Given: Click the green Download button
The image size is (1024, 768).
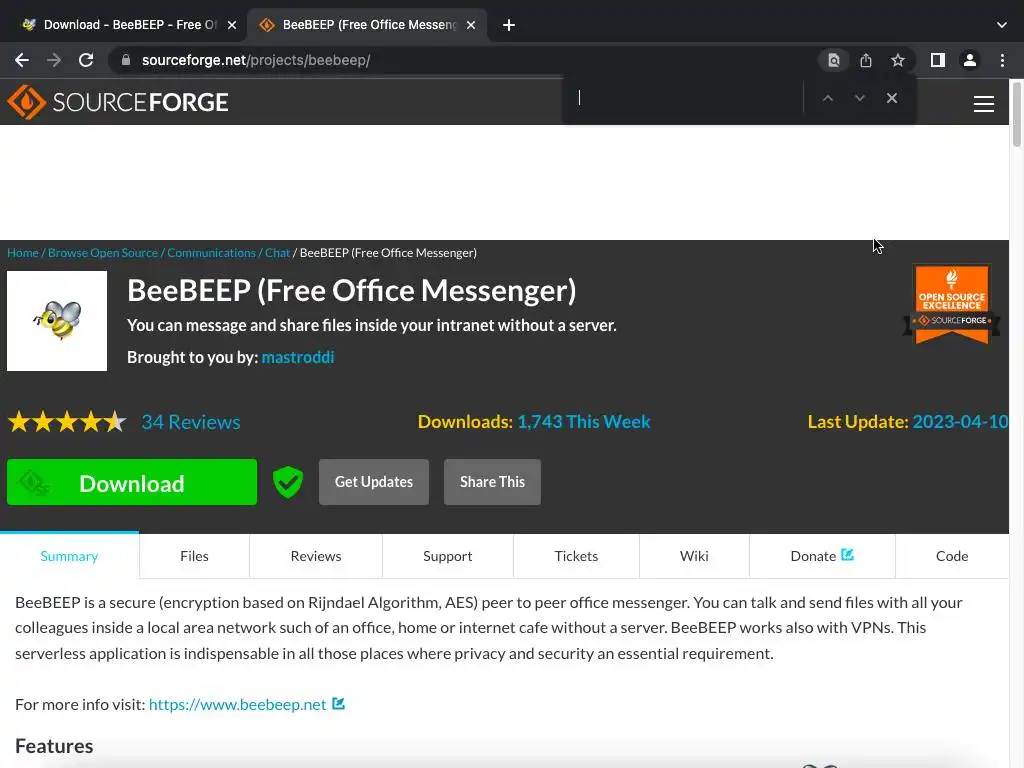Looking at the screenshot, I should click(x=132, y=482).
